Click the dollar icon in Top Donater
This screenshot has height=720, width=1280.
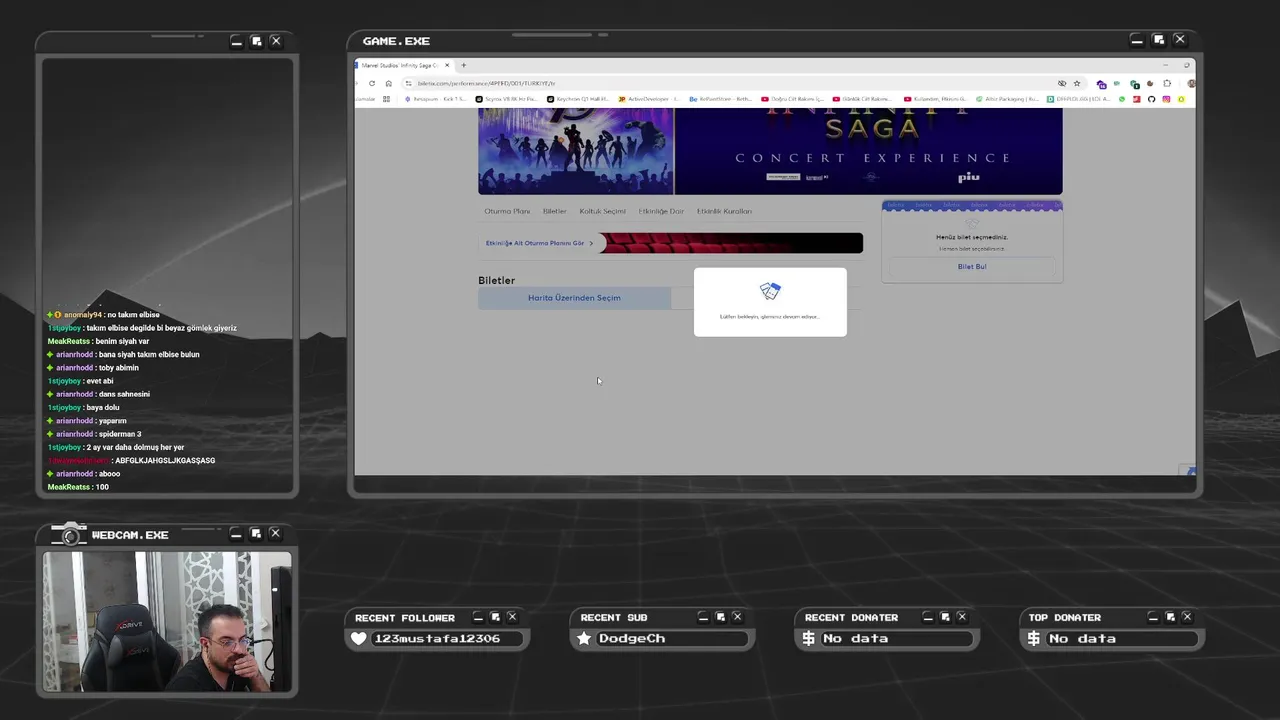coord(1034,638)
